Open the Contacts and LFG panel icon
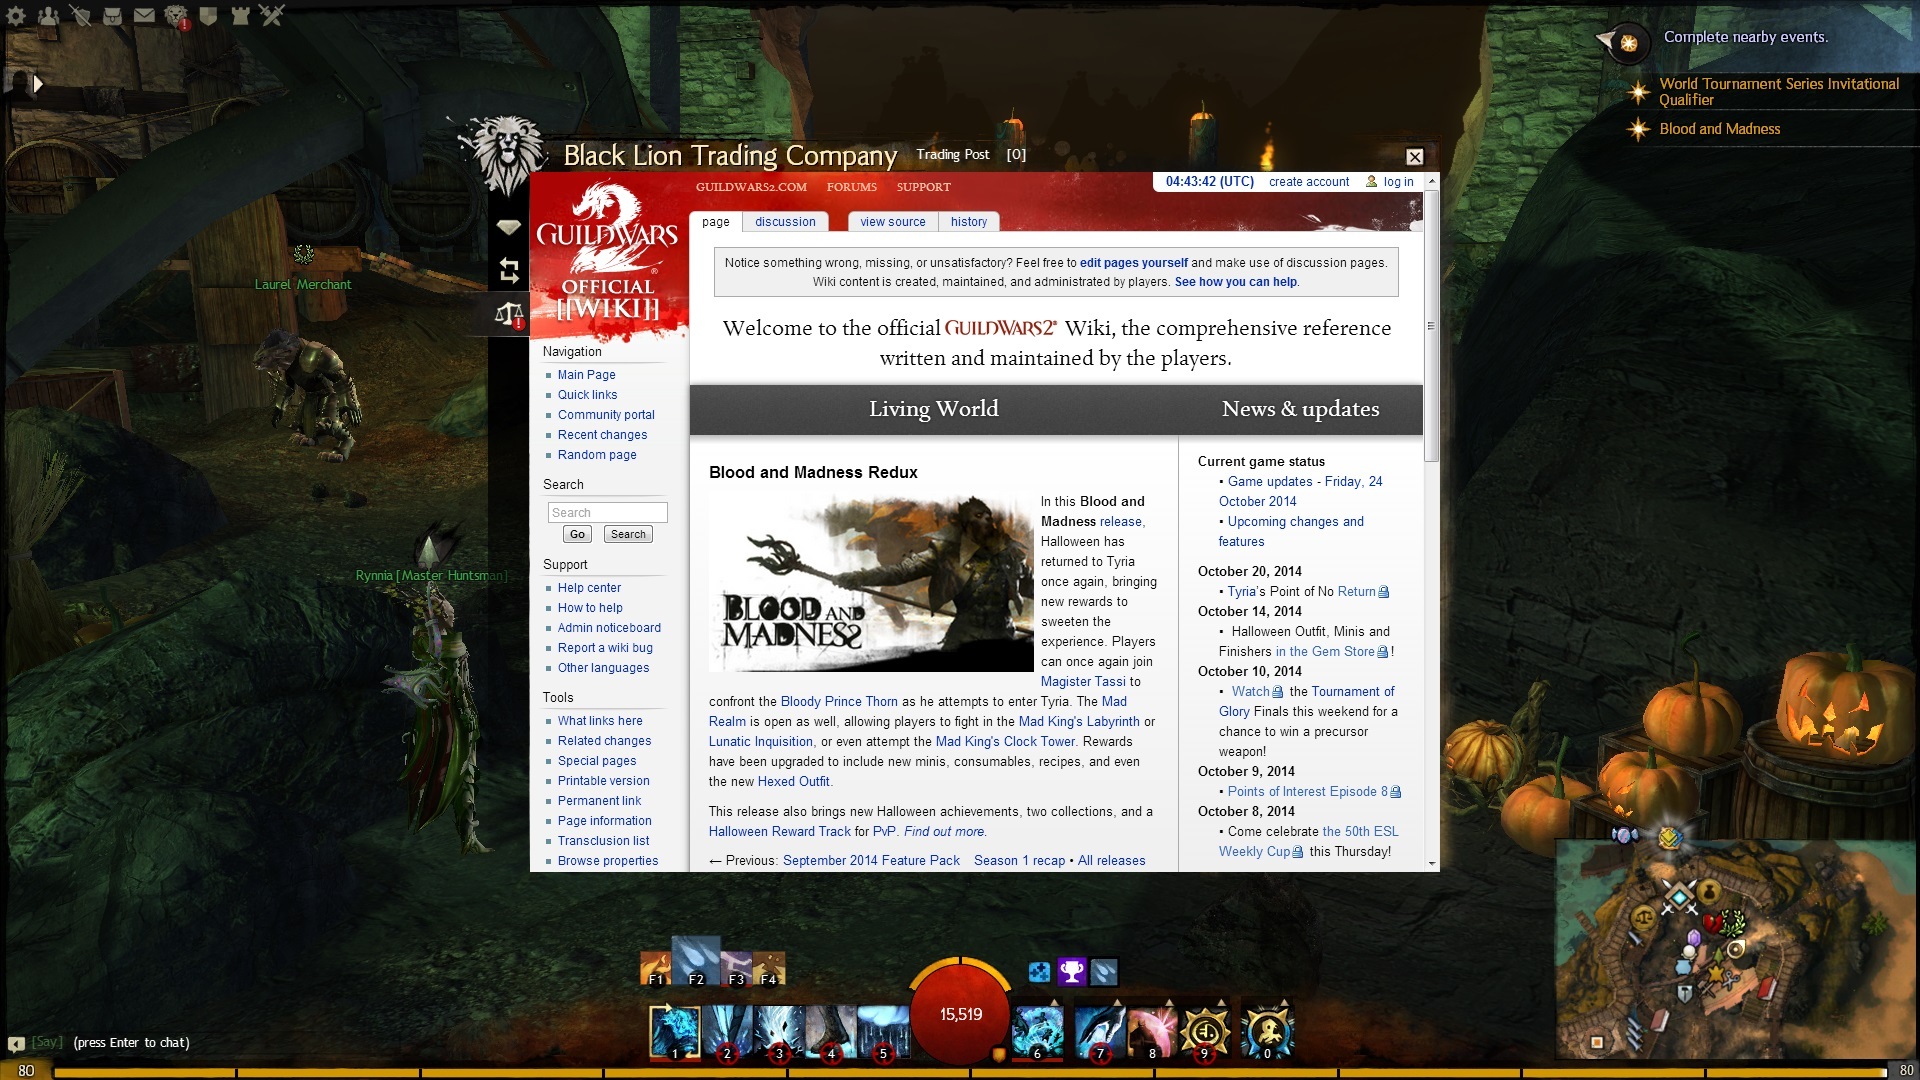The width and height of the screenshot is (1920, 1080). (x=48, y=15)
